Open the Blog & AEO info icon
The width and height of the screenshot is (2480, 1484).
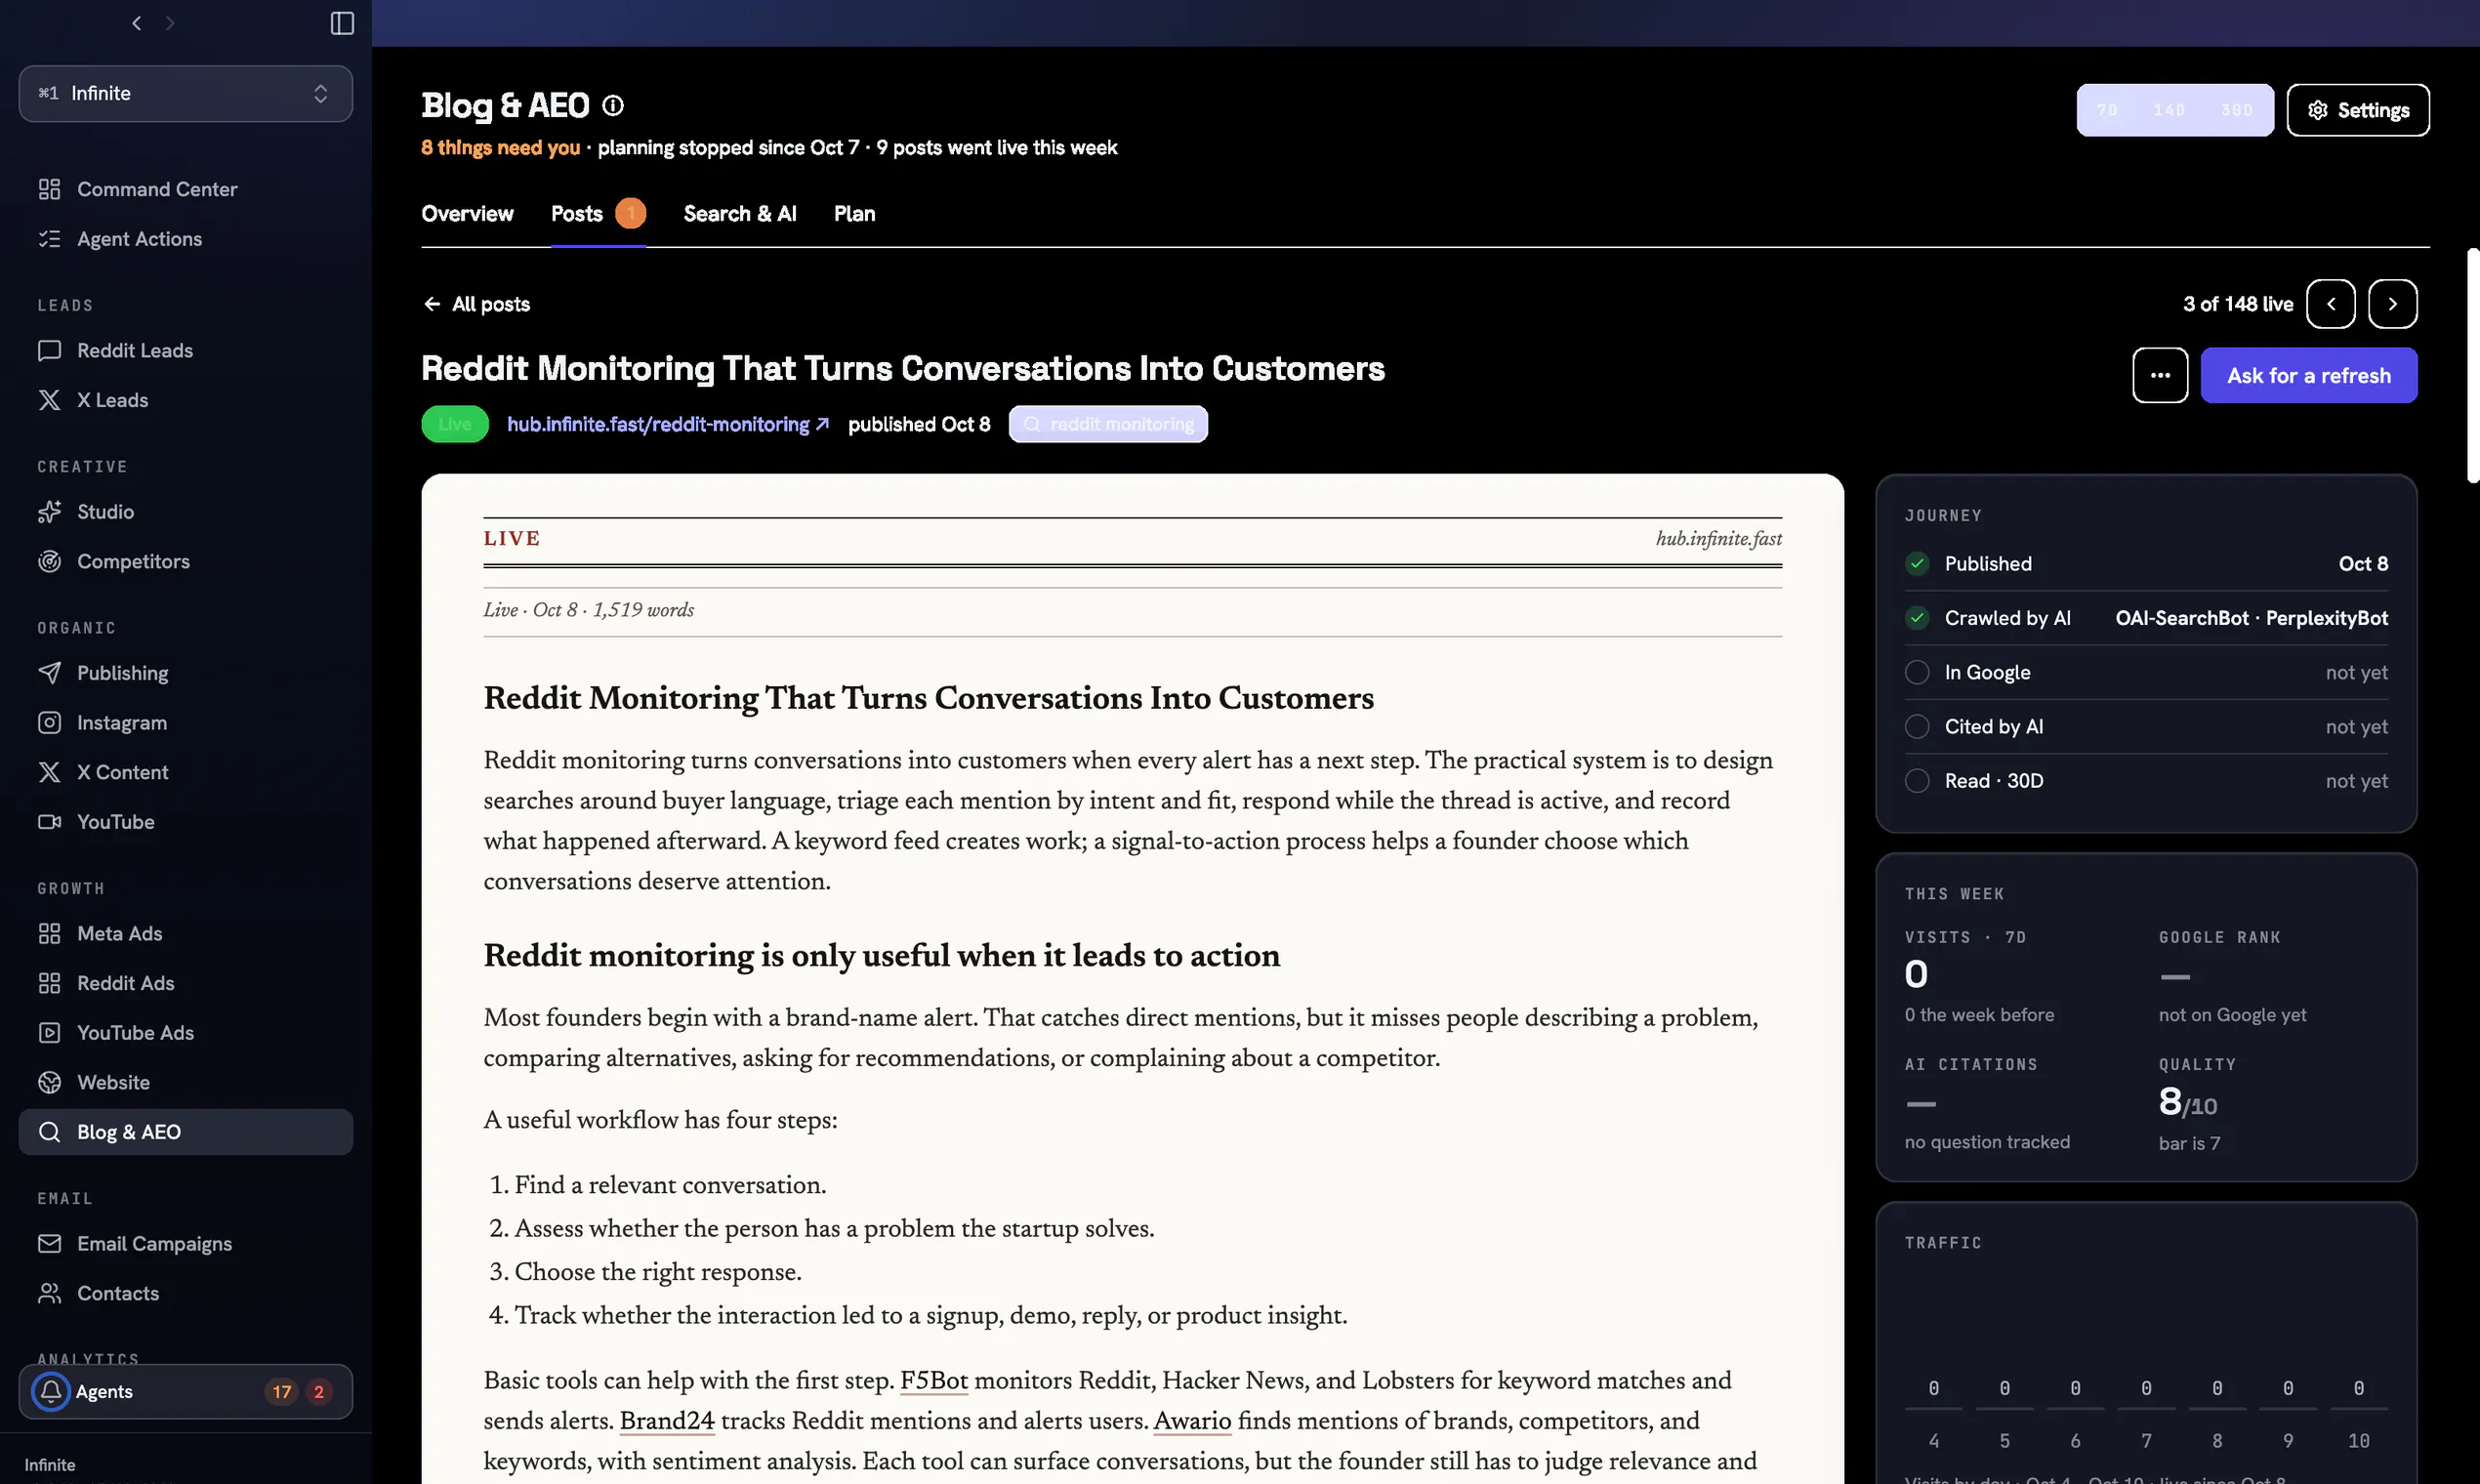pyautogui.click(x=613, y=105)
